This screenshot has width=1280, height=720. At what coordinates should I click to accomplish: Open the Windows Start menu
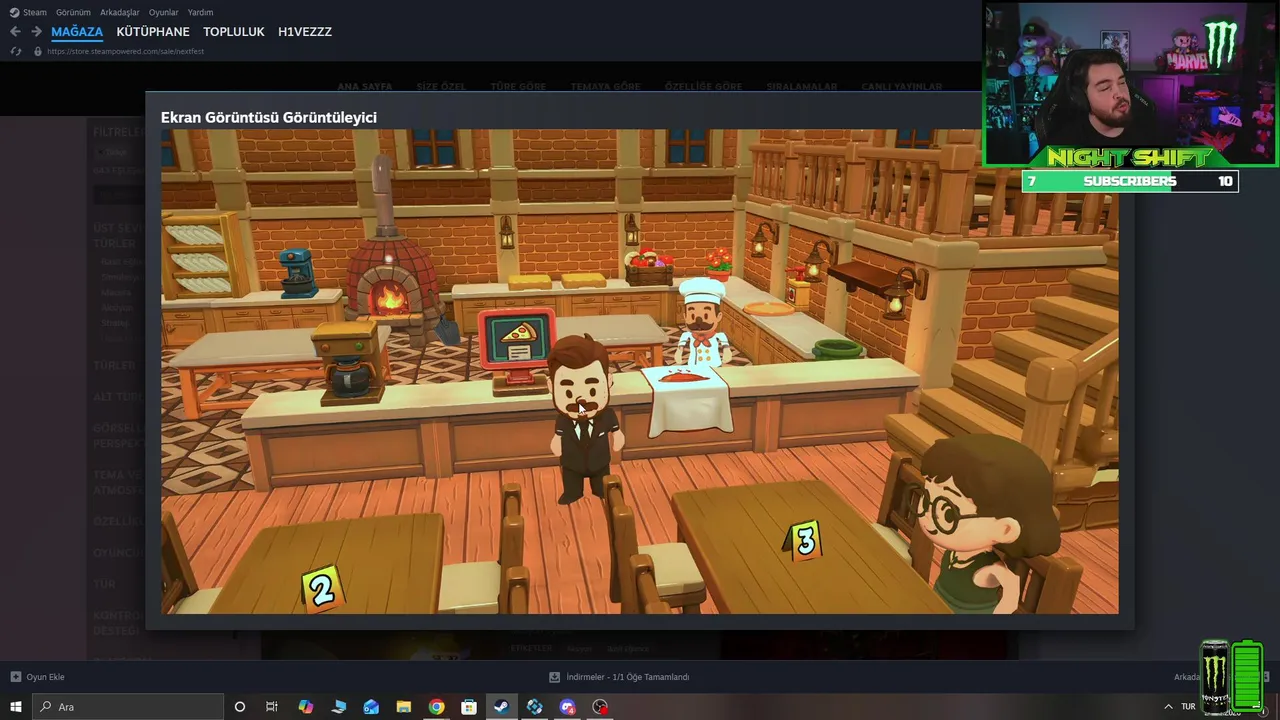(x=16, y=707)
